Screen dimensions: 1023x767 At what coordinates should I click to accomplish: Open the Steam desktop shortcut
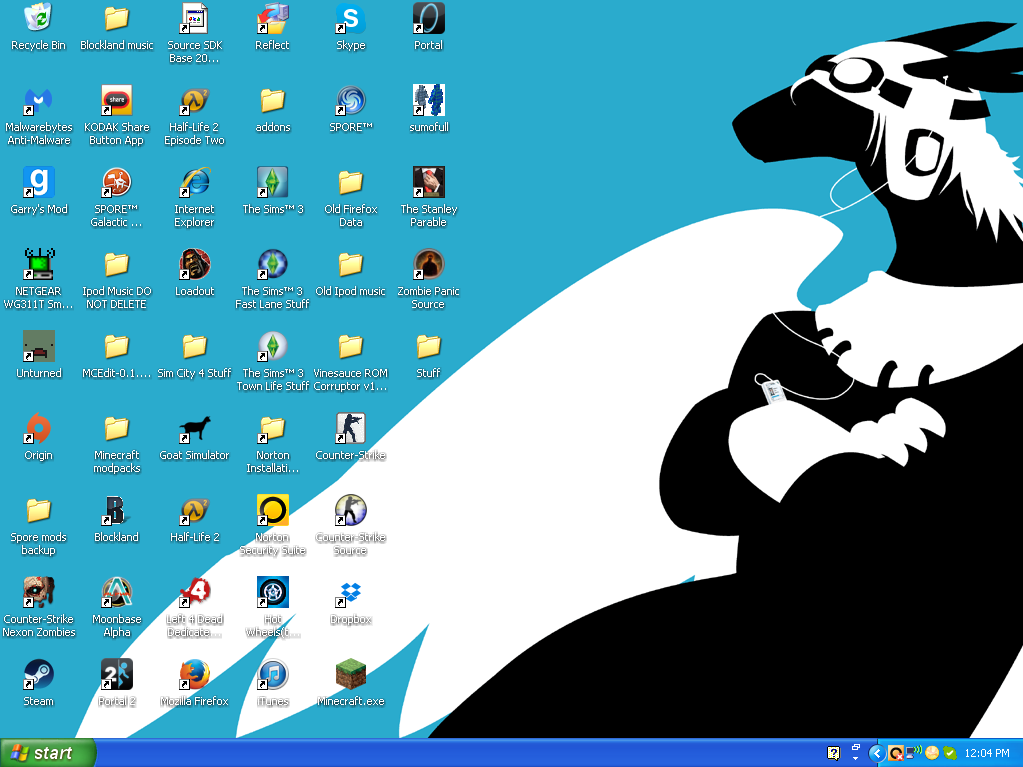tap(38, 675)
